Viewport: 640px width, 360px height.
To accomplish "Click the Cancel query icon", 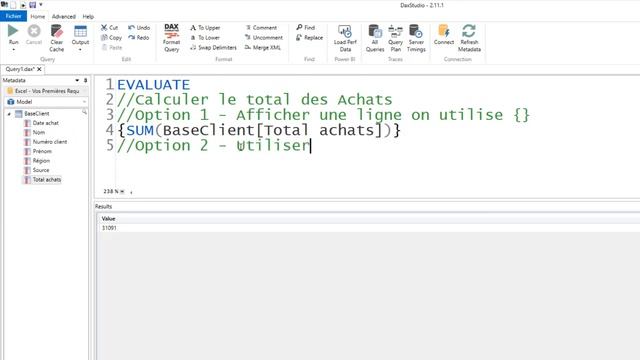I will [x=34, y=34].
